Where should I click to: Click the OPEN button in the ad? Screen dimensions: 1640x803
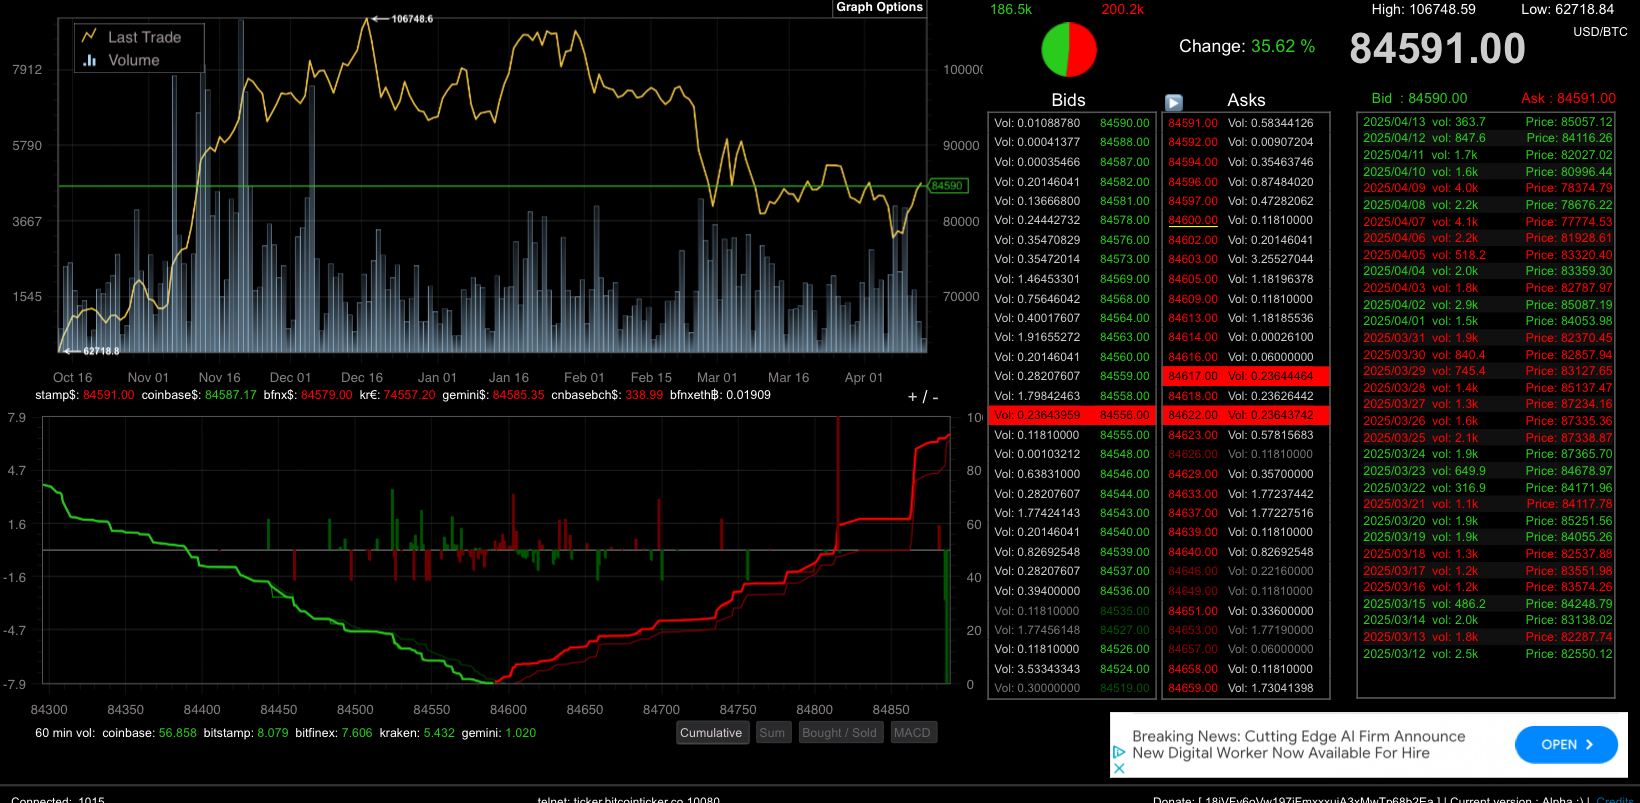click(x=1566, y=744)
